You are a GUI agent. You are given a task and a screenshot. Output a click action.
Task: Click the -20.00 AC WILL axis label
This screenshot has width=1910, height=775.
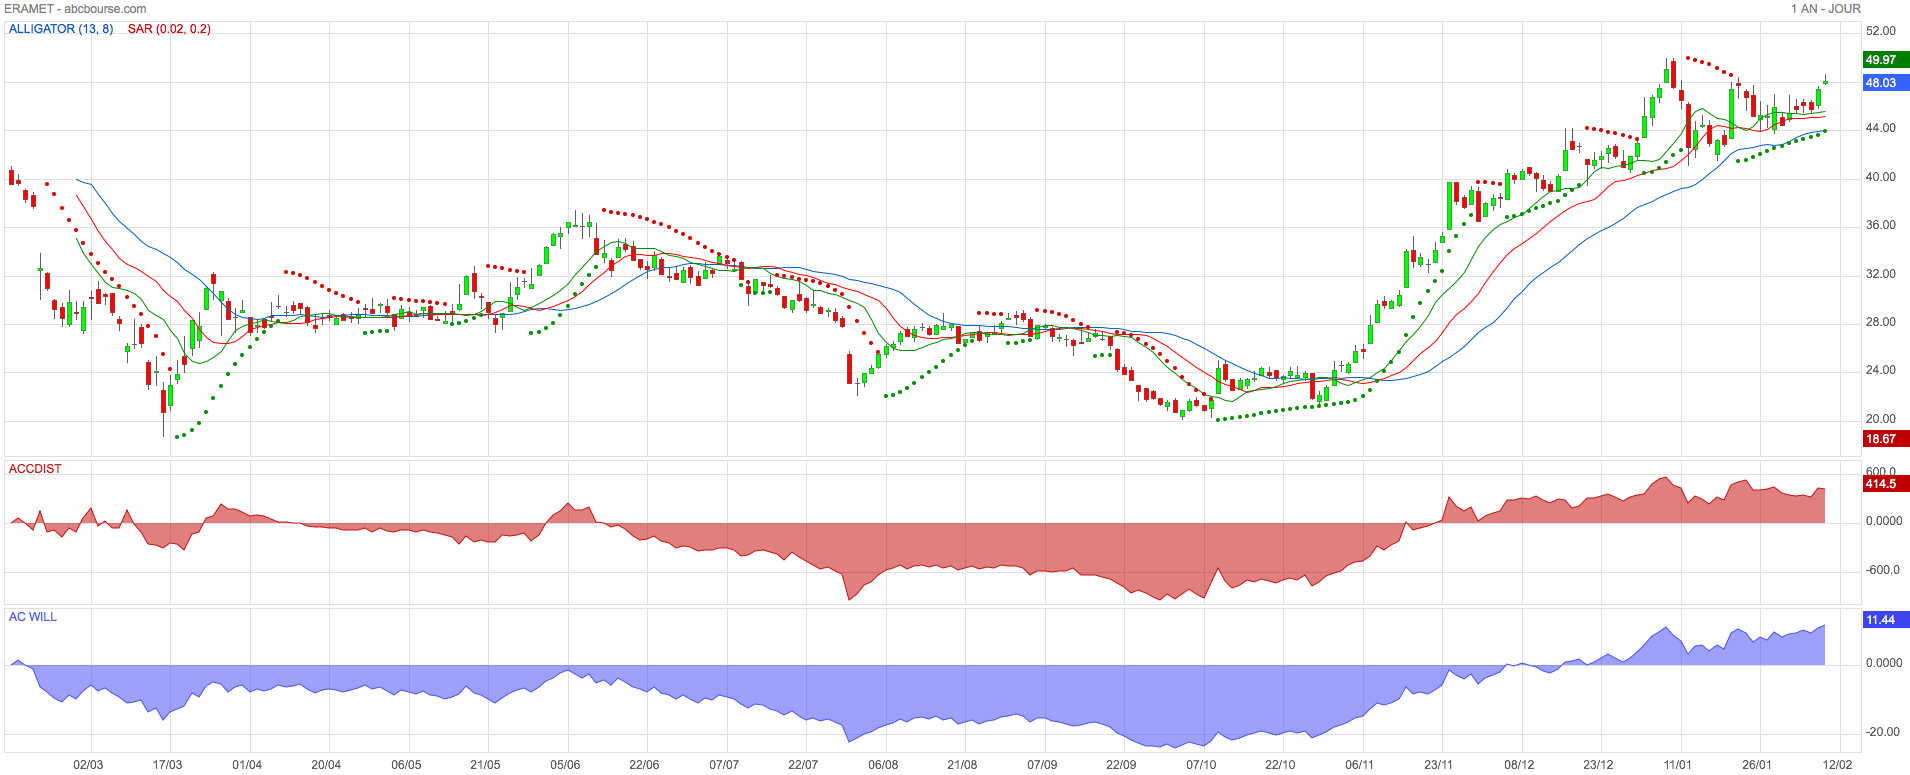(x=1882, y=732)
